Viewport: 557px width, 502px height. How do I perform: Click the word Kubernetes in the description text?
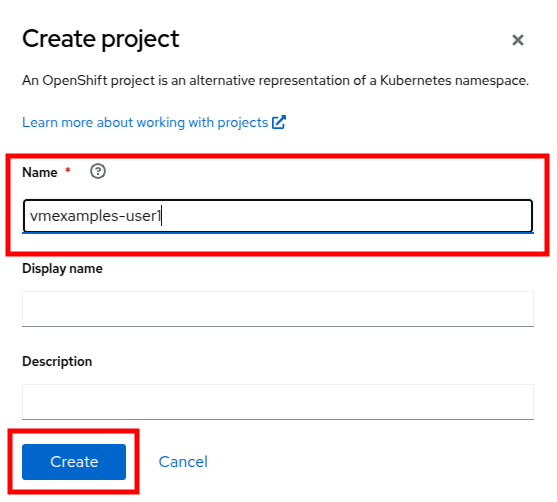(416, 80)
